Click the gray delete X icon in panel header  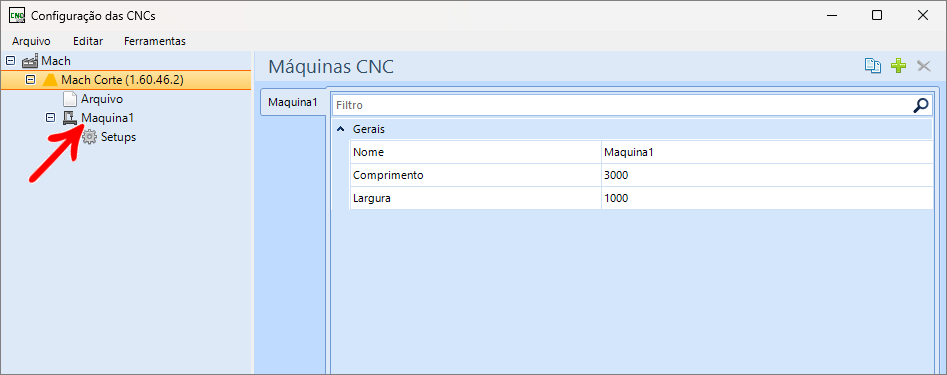coord(924,66)
